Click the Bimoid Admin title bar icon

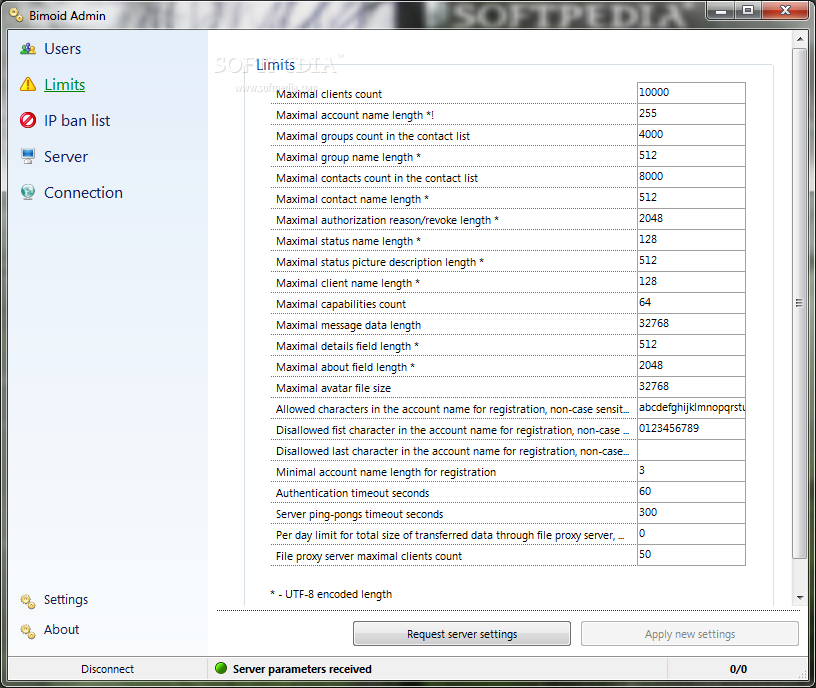point(16,15)
